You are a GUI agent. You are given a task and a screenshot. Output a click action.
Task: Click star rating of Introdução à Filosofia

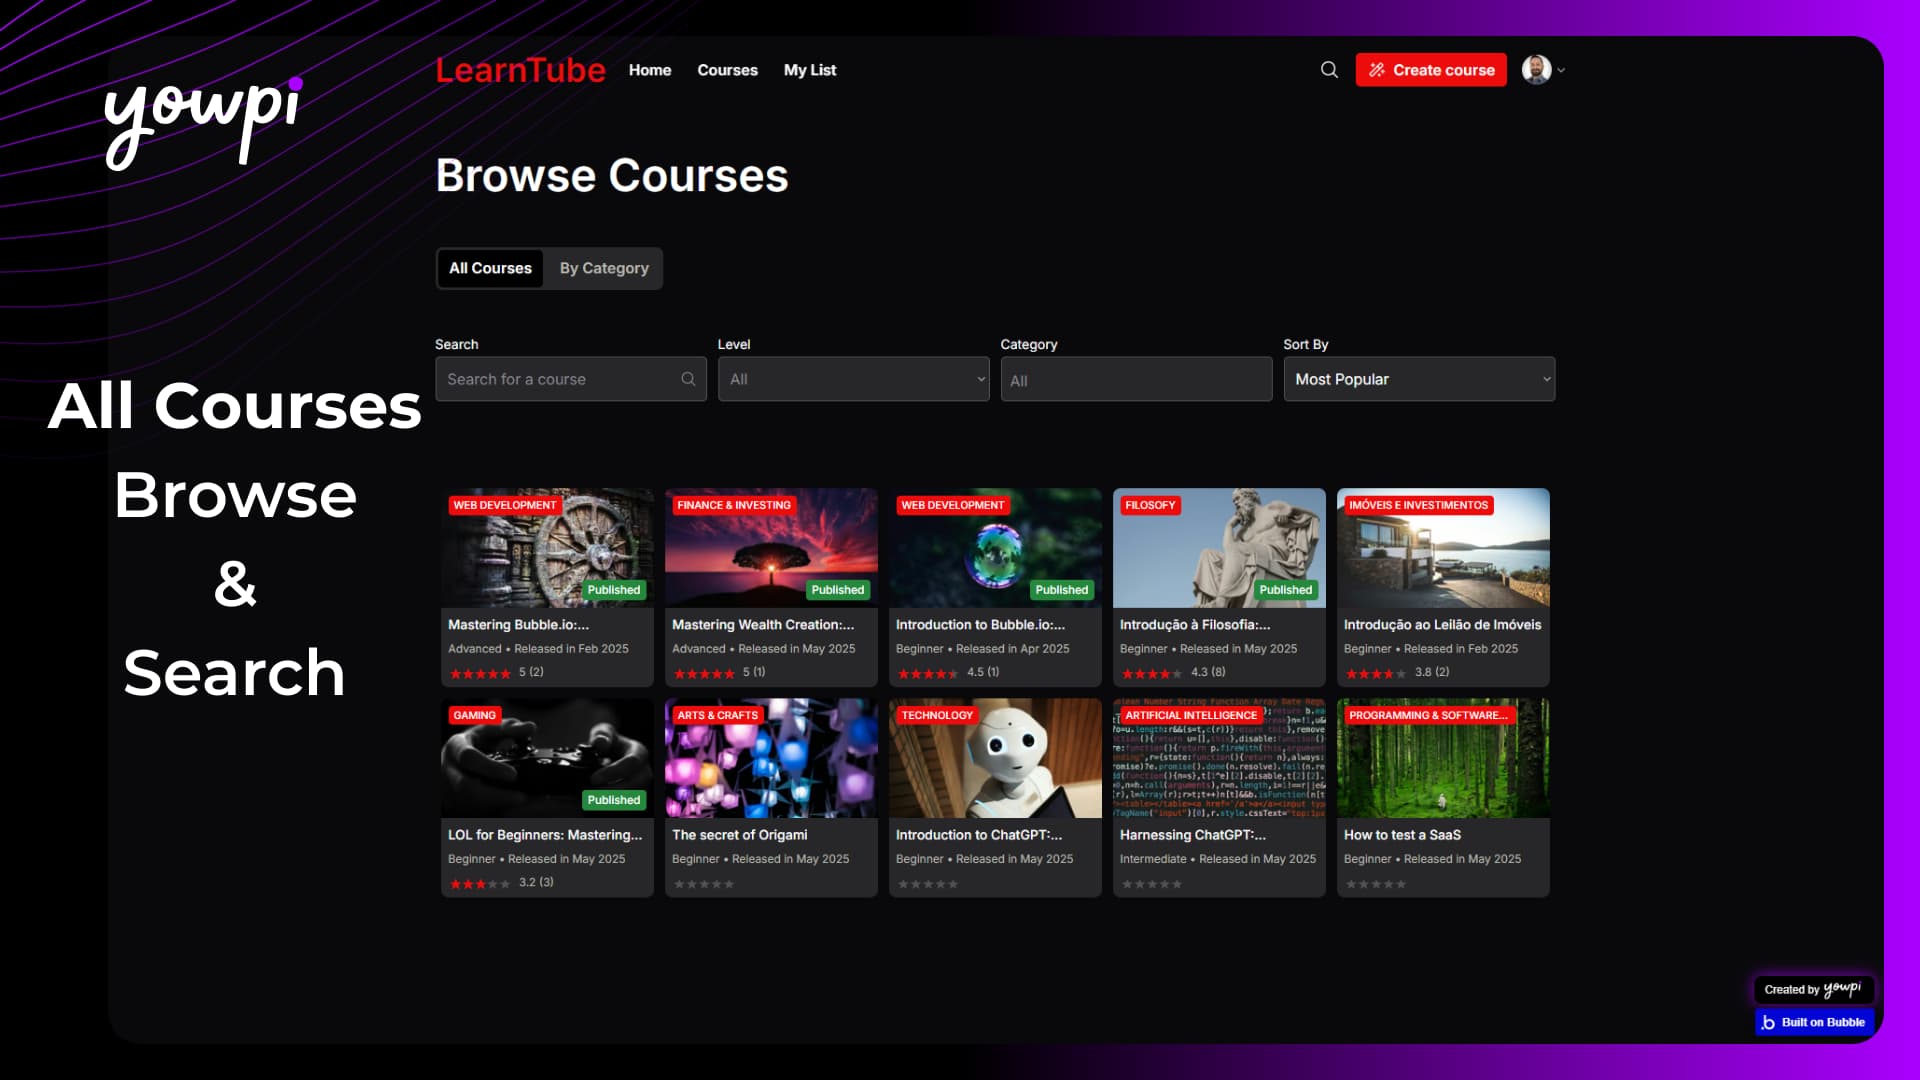coord(1152,673)
